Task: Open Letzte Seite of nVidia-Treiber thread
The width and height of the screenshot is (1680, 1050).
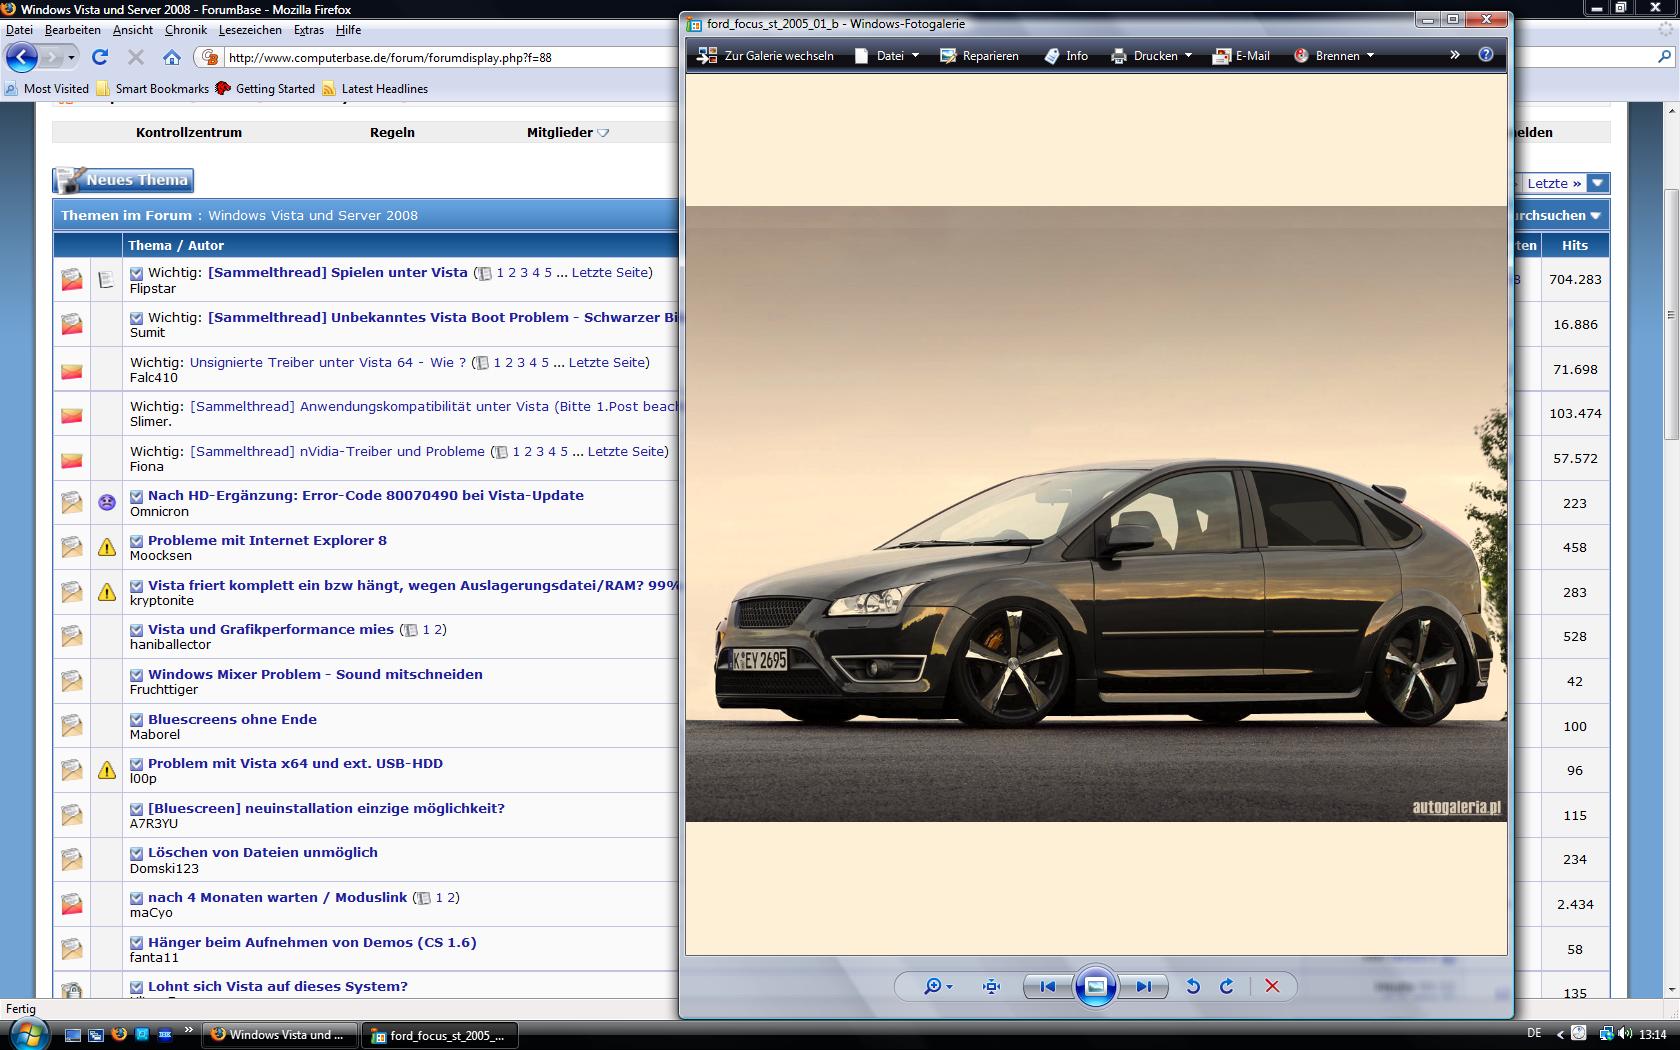Action: (626, 451)
